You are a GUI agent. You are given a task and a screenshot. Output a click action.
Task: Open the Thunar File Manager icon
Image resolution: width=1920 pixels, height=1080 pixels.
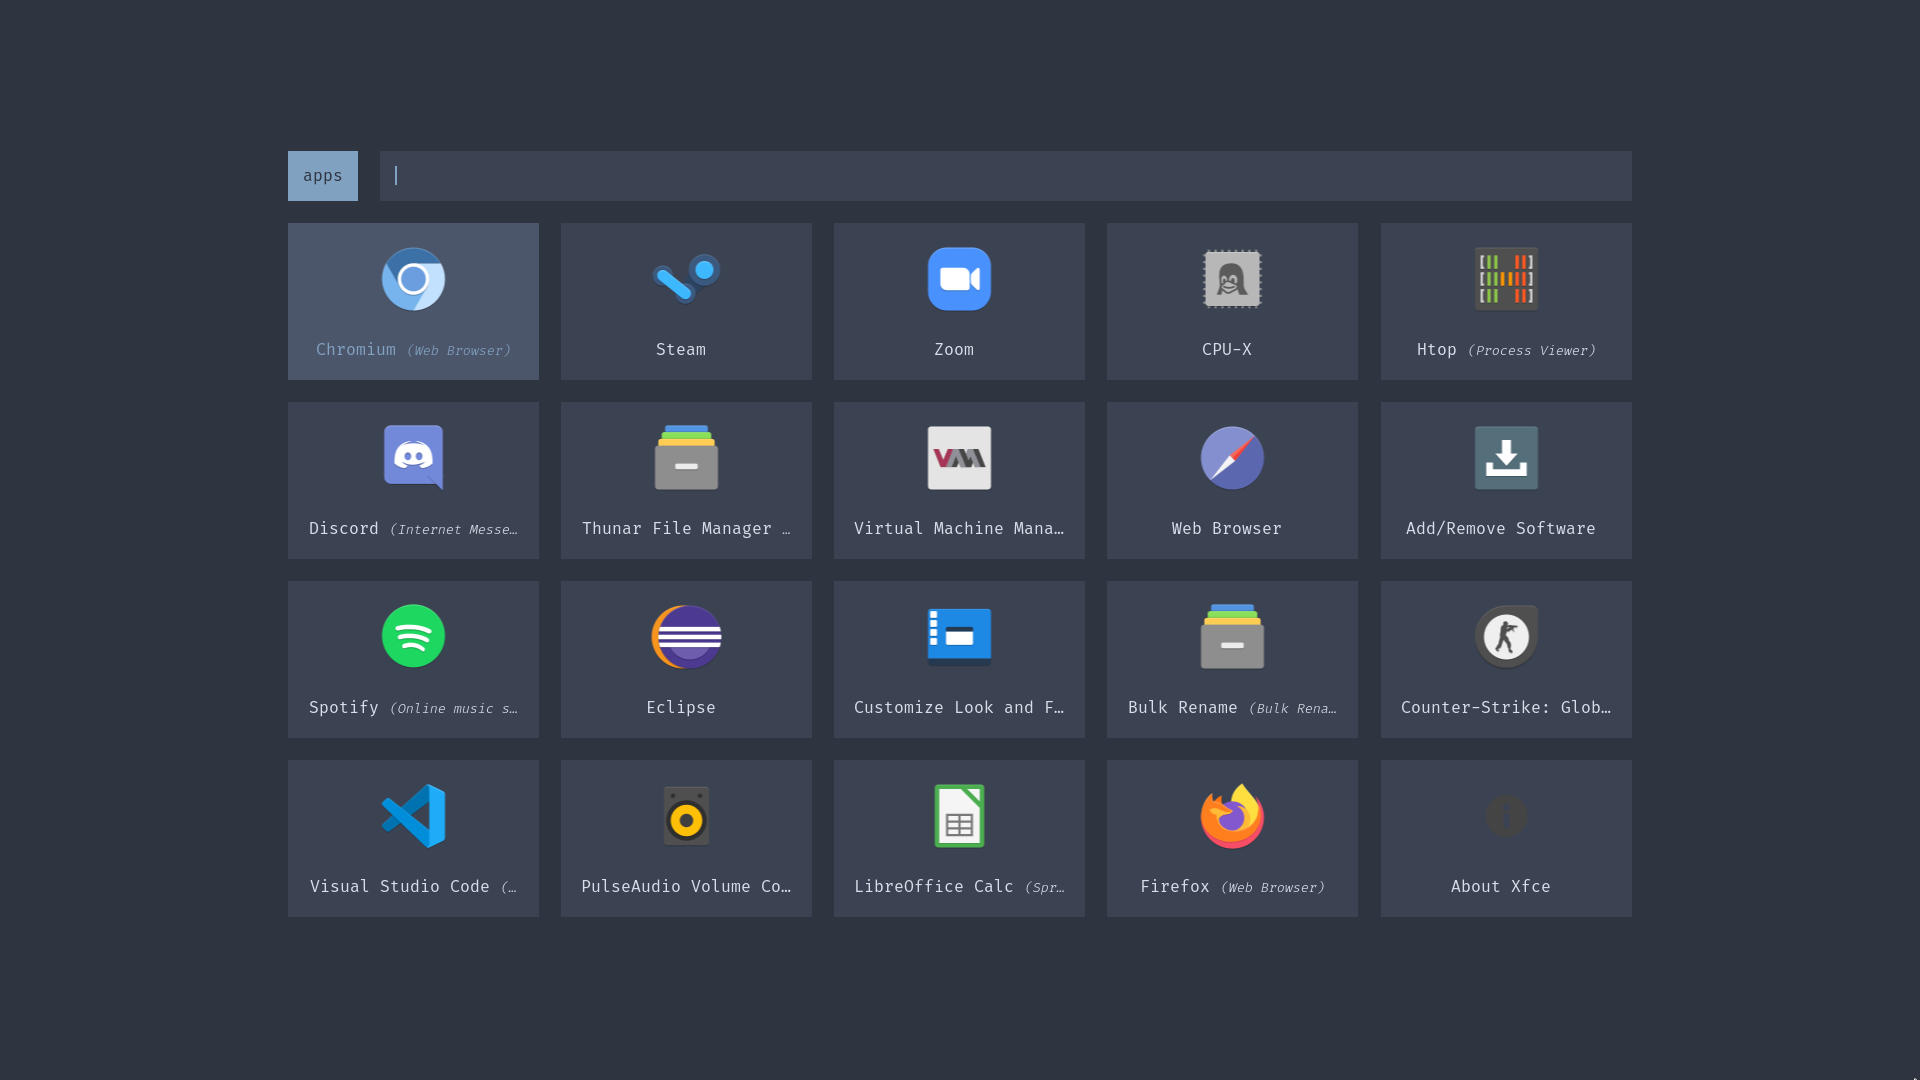[x=686, y=458]
